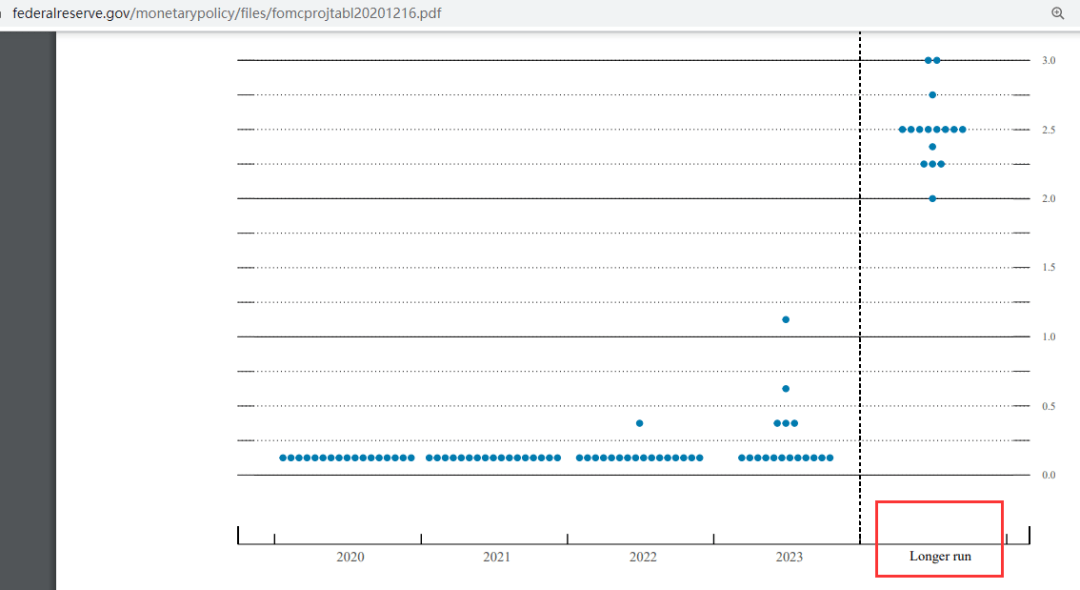Click the zoom magnifier icon in address bar
The width and height of the screenshot is (1080, 590).
1058,13
